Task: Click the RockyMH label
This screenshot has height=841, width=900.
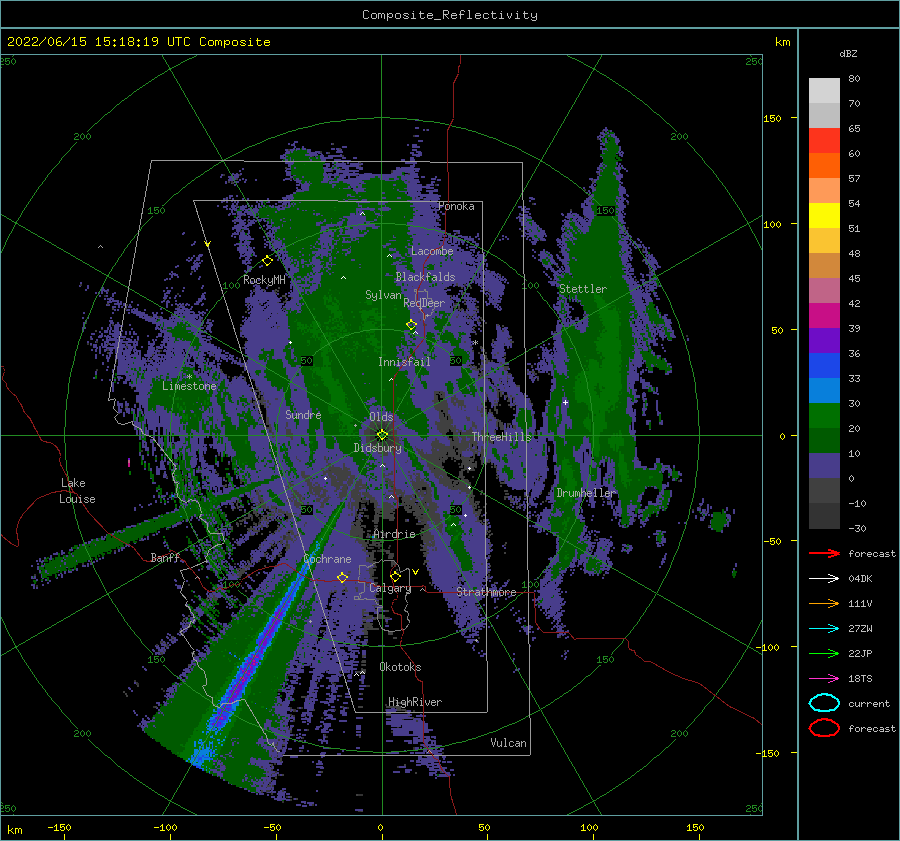Action: click(x=264, y=280)
